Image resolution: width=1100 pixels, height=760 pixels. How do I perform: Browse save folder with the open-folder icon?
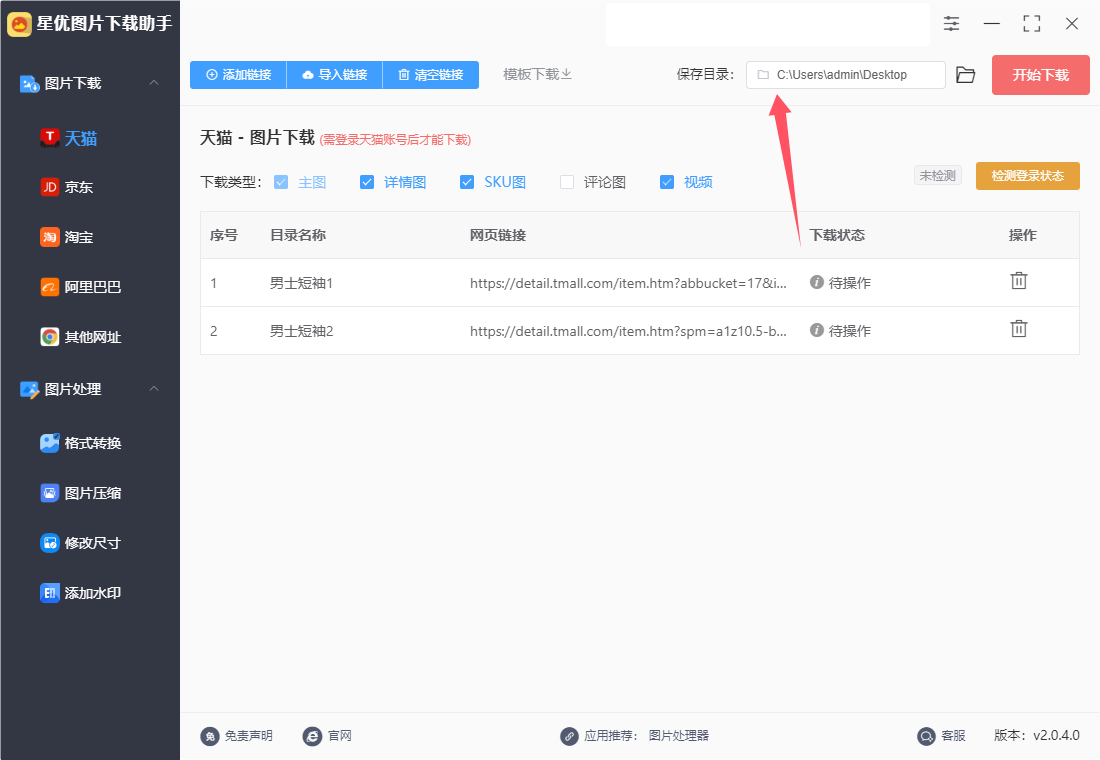(x=966, y=75)
